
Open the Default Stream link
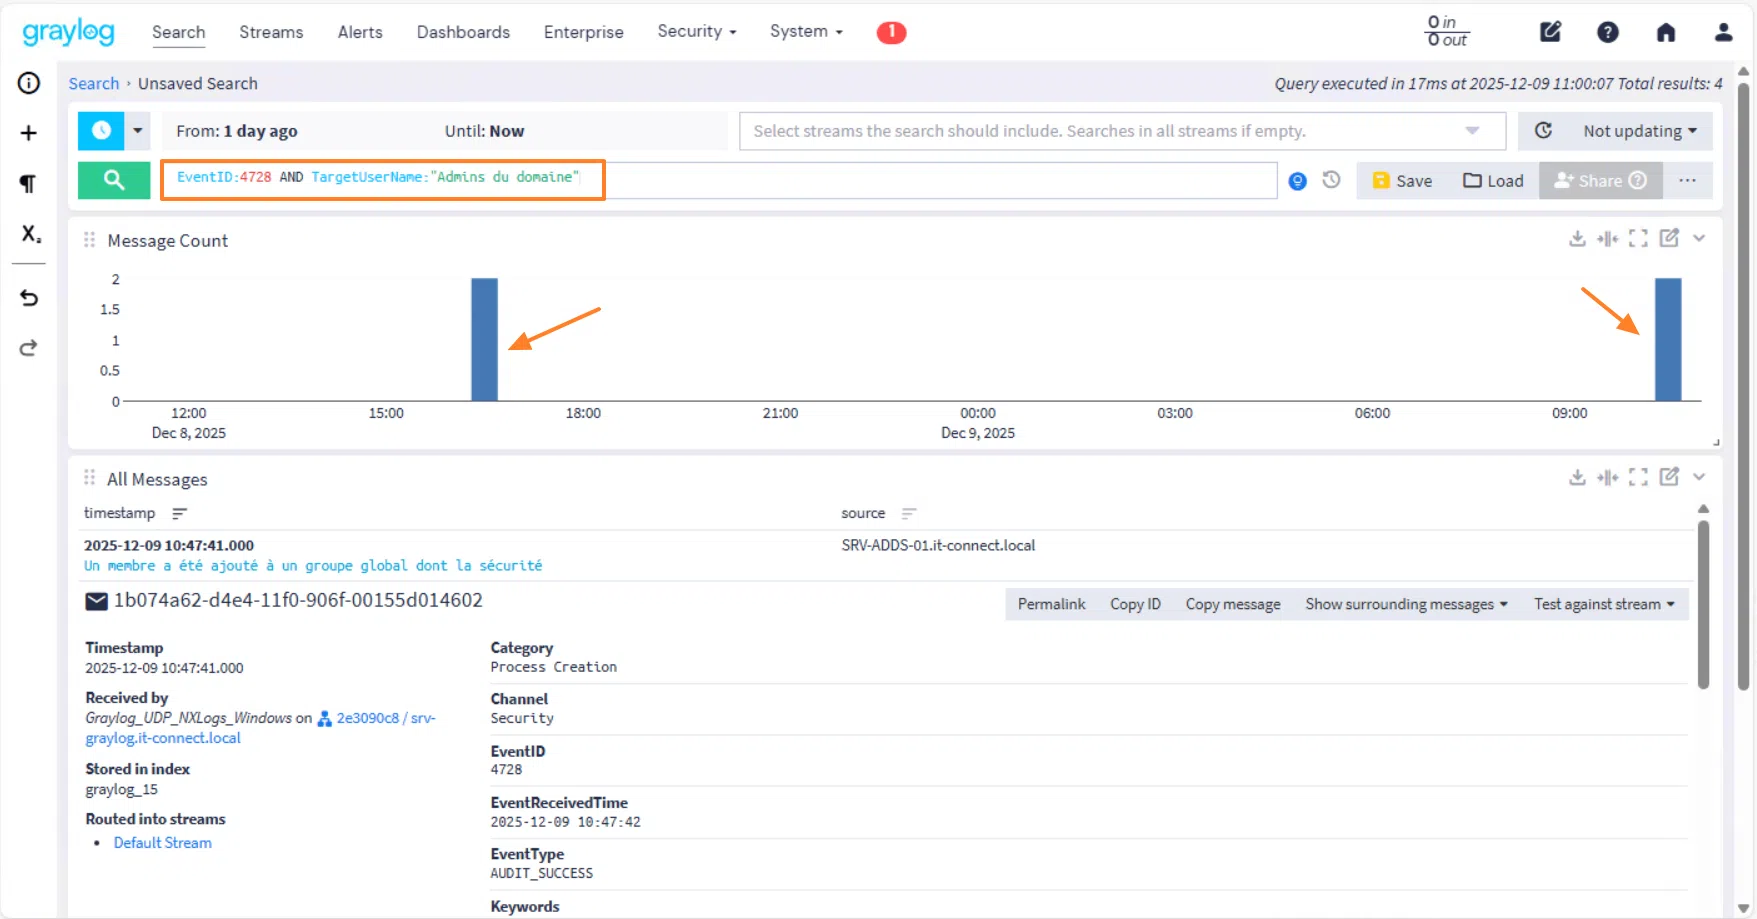tap(162, 843)
